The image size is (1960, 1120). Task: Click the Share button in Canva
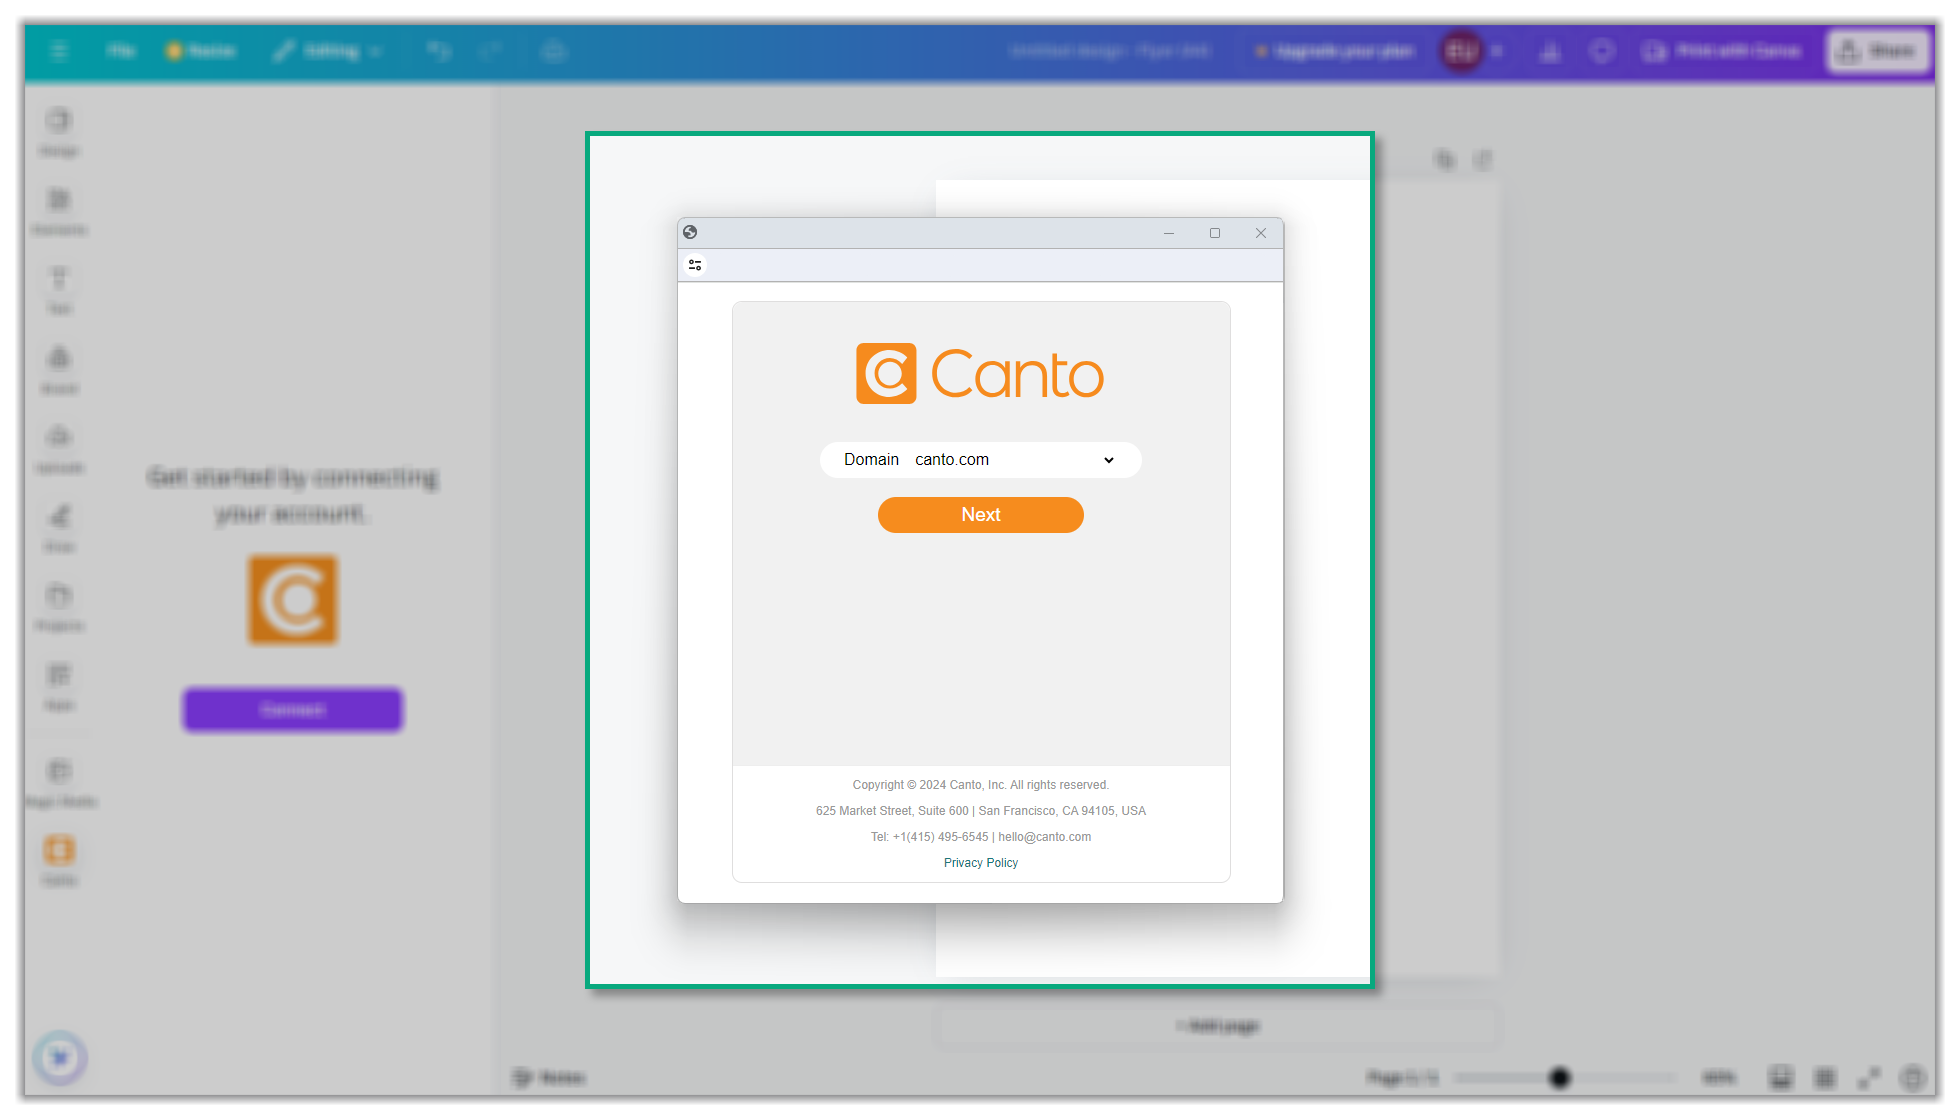(x=1879, y=51)
